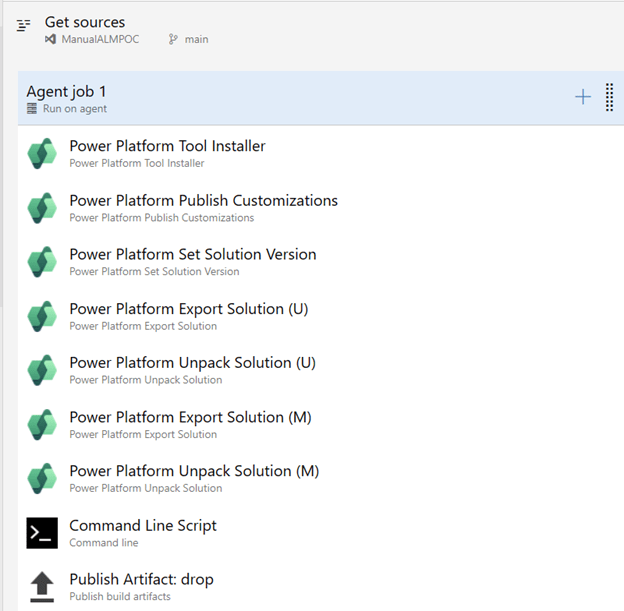Click the main branch label

click(x=196, y=40)
